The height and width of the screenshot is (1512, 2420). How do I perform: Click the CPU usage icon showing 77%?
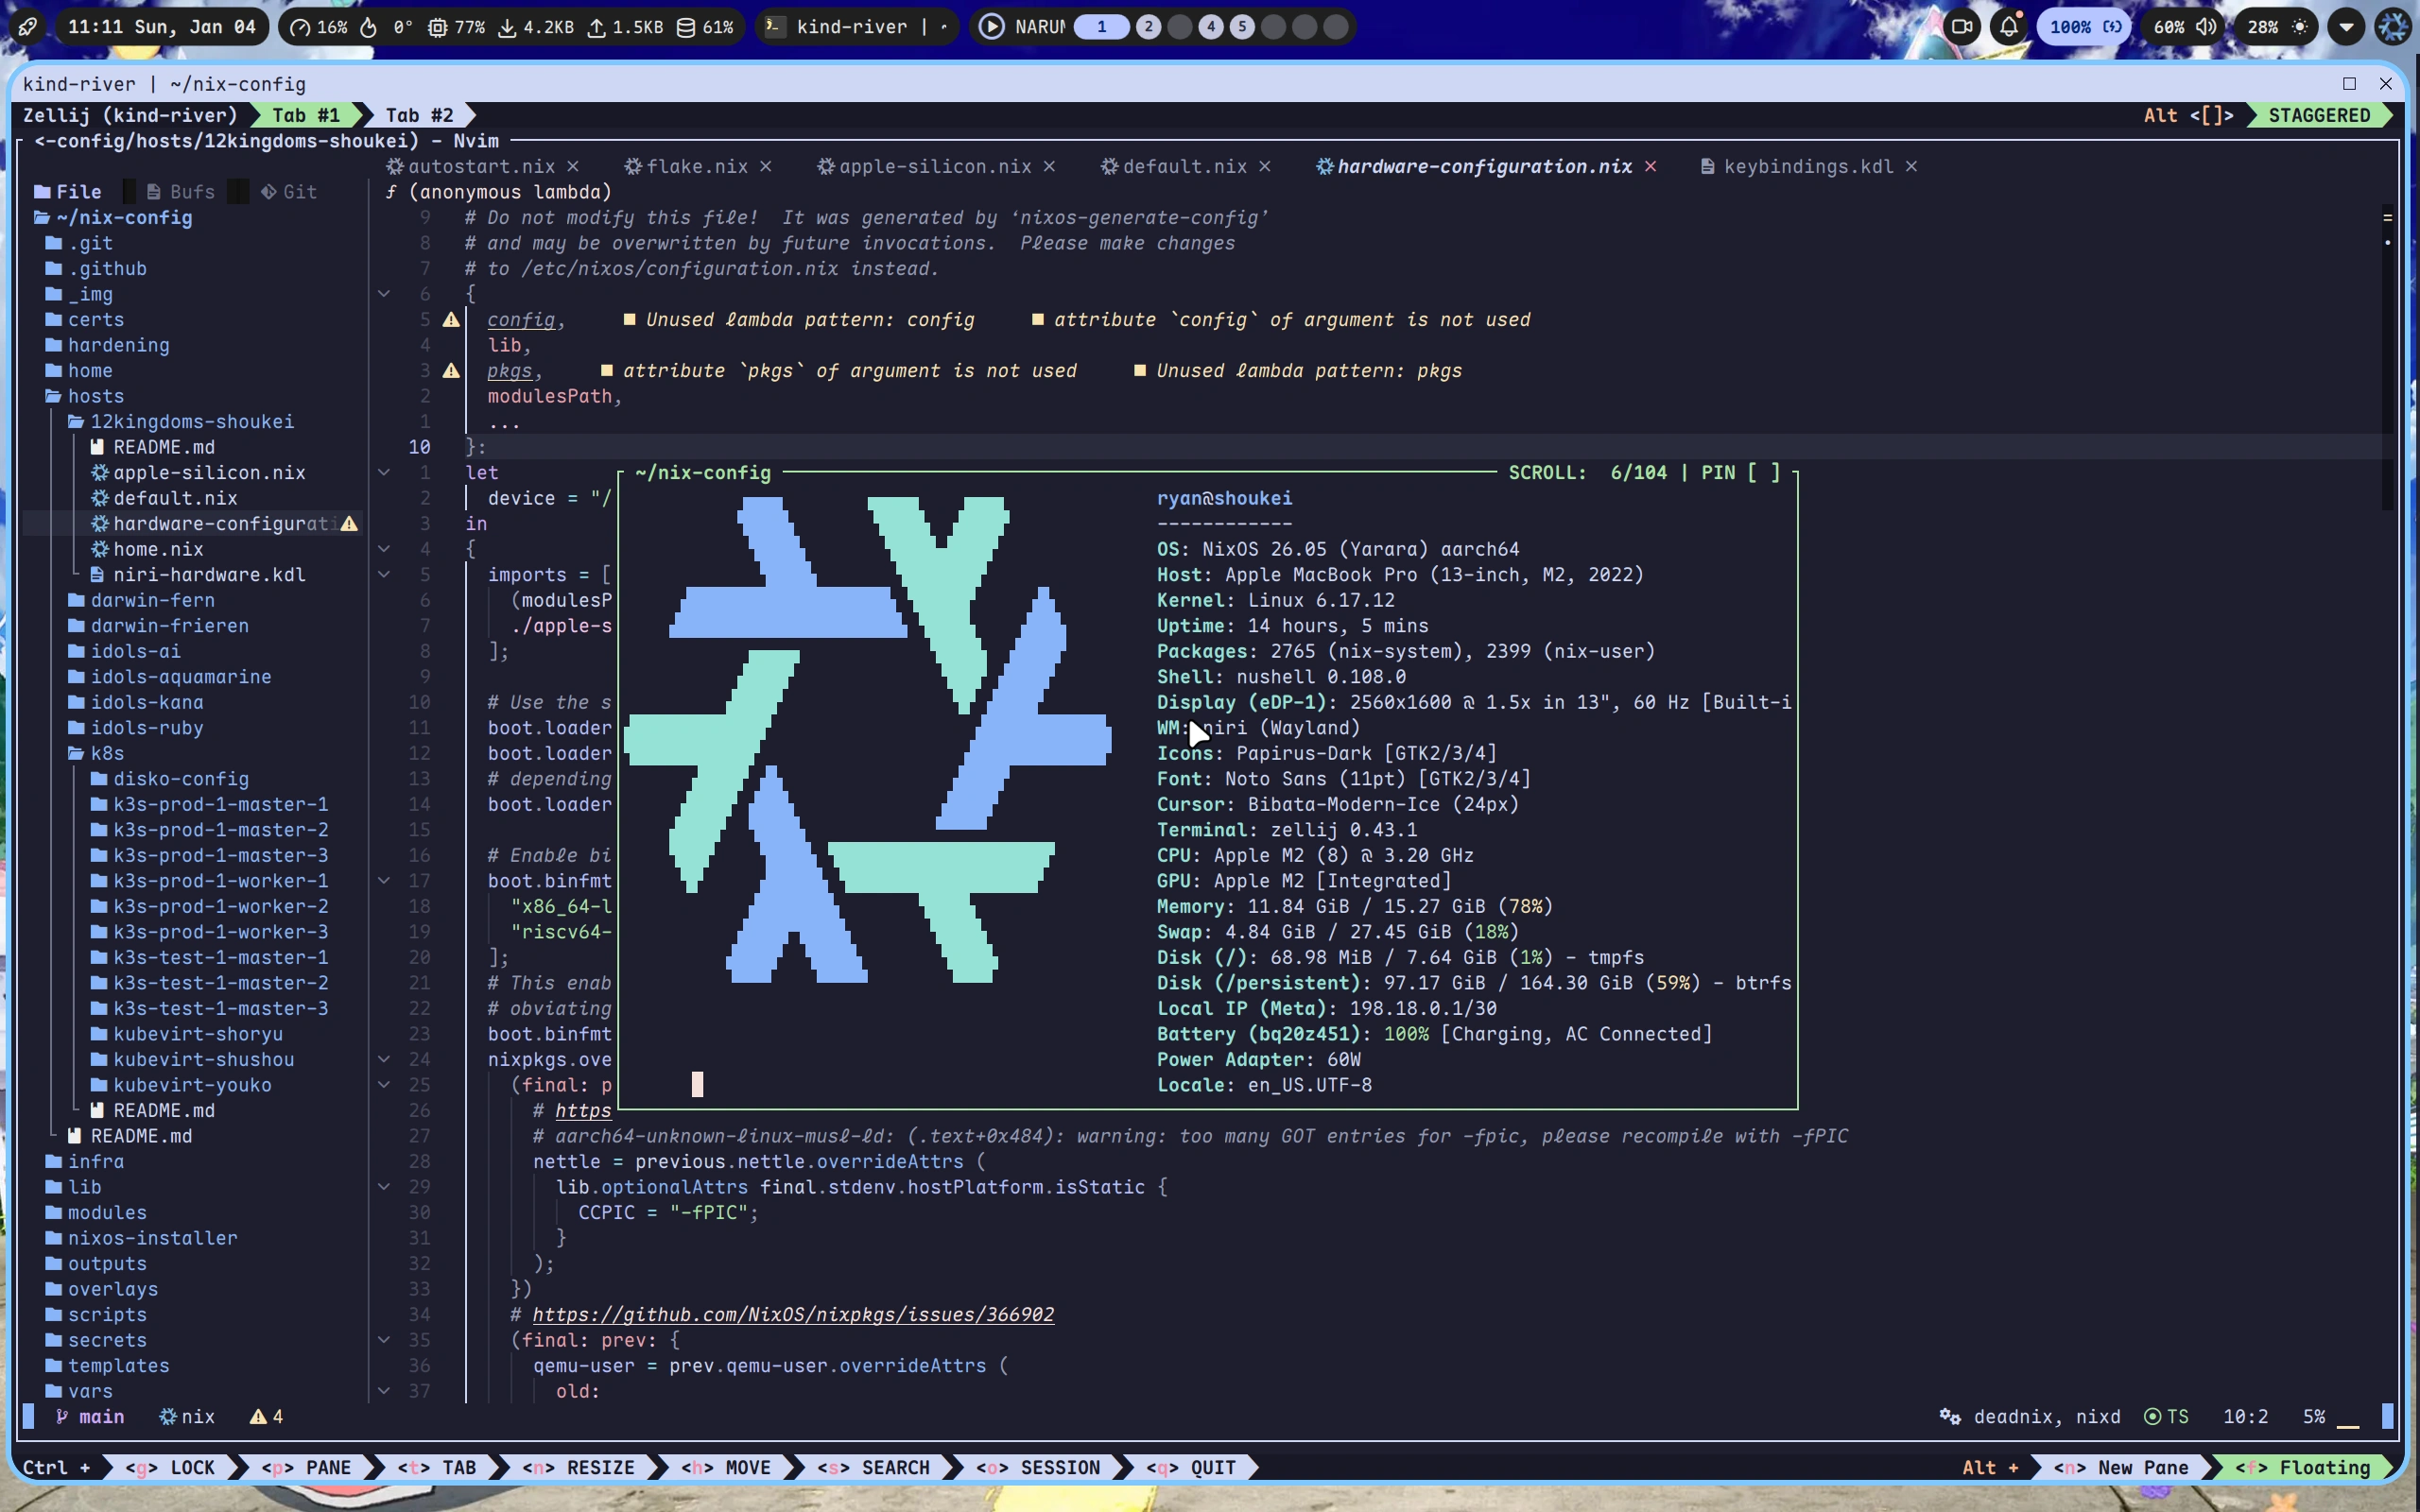[437, 27]
